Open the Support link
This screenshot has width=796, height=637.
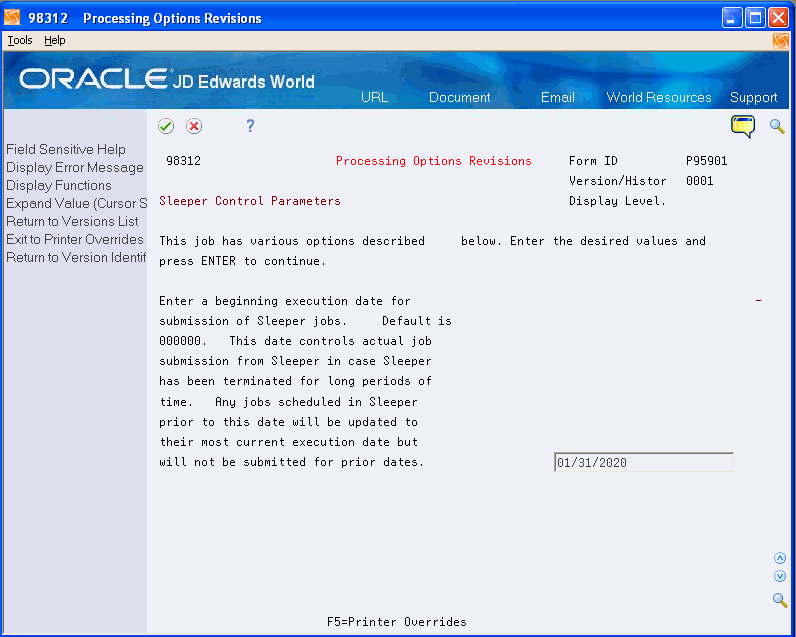753,97
